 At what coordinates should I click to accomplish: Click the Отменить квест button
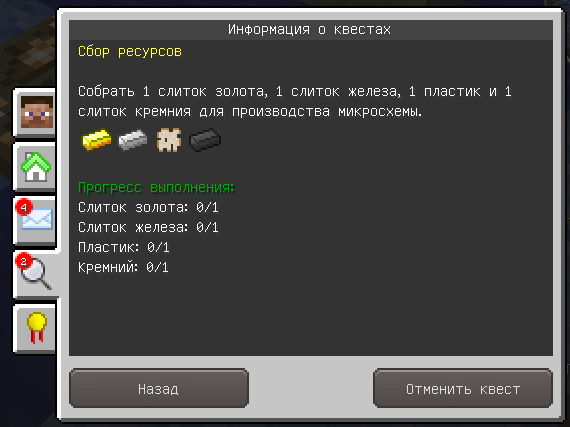tap(463, 388)
